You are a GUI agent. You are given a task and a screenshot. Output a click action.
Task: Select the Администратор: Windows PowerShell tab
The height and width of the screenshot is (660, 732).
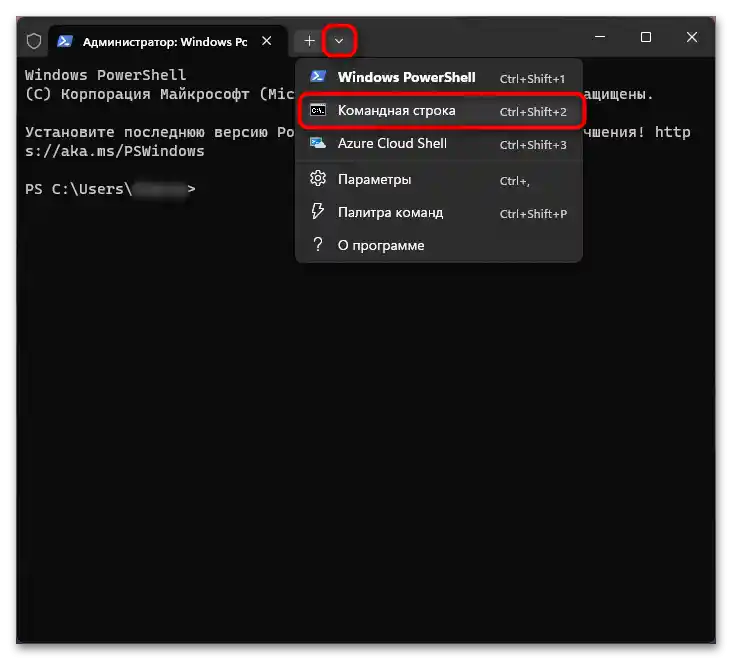pos(168,42)
